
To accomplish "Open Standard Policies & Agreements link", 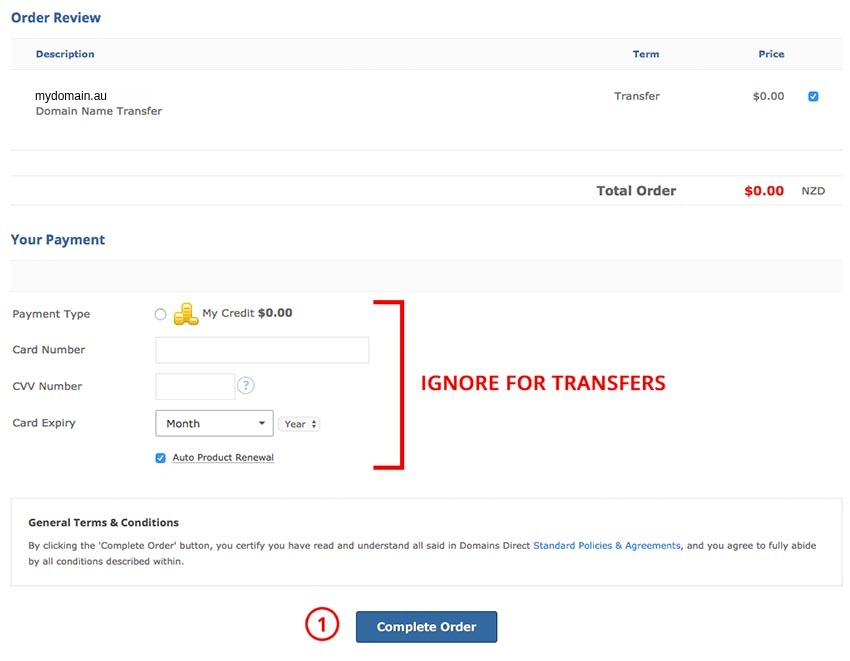I will tap(606, 546).
